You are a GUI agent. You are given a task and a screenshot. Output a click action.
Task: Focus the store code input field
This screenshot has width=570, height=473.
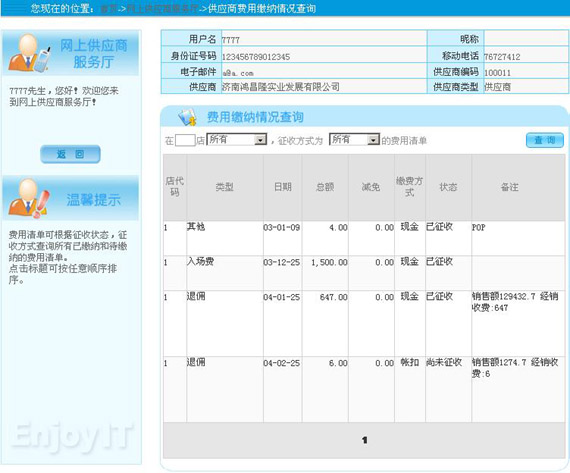[185, 140]
